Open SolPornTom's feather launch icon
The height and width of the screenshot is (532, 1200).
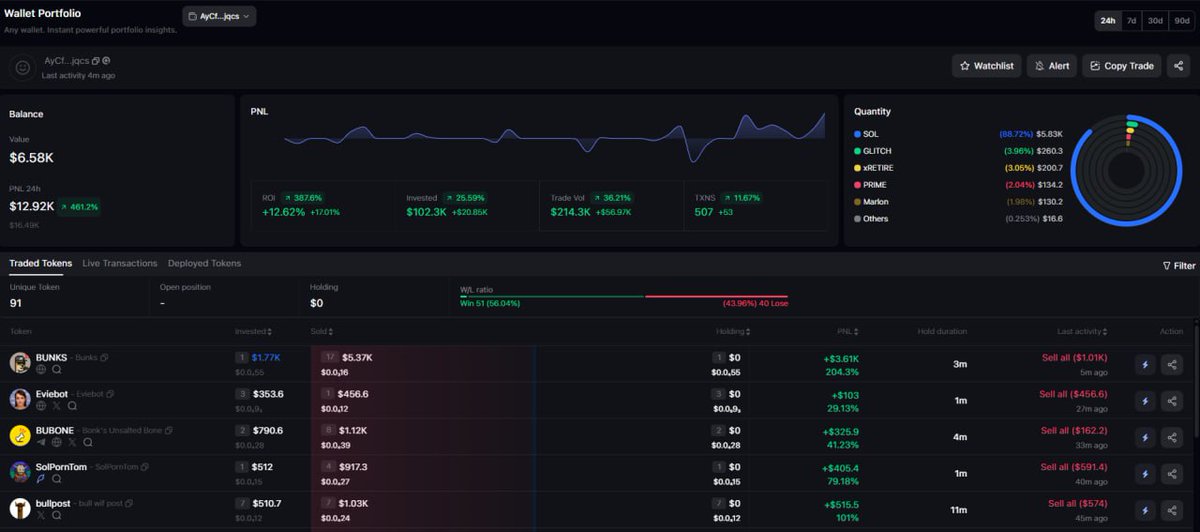(x=41, y=478)
